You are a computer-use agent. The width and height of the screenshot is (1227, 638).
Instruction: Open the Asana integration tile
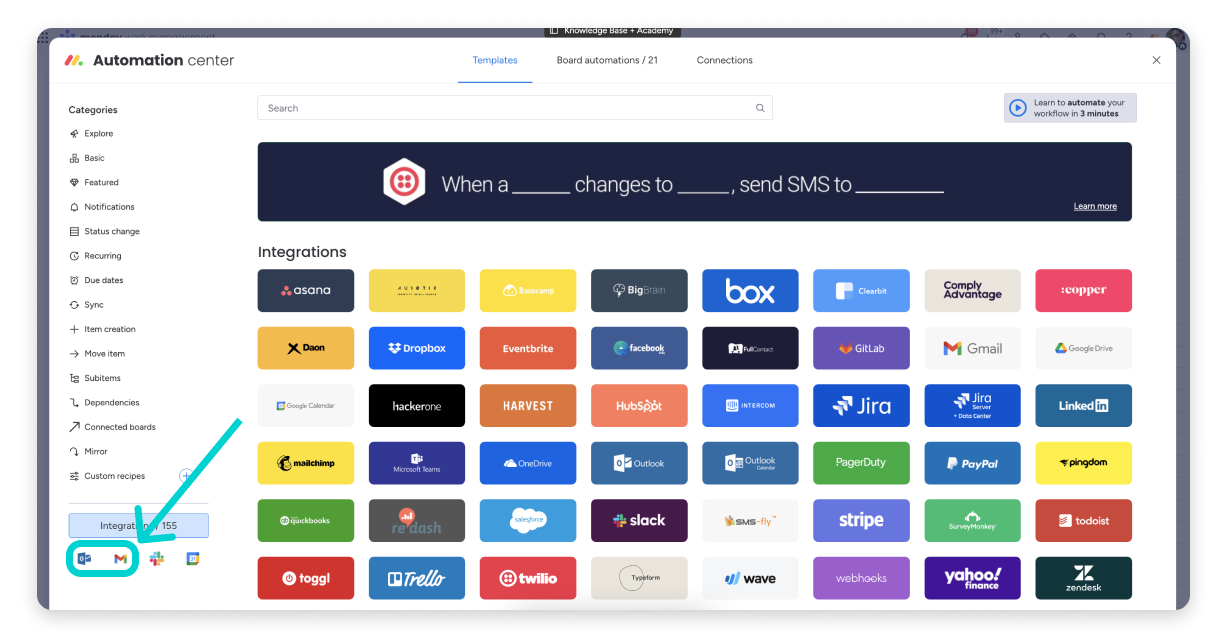[306, 290]
